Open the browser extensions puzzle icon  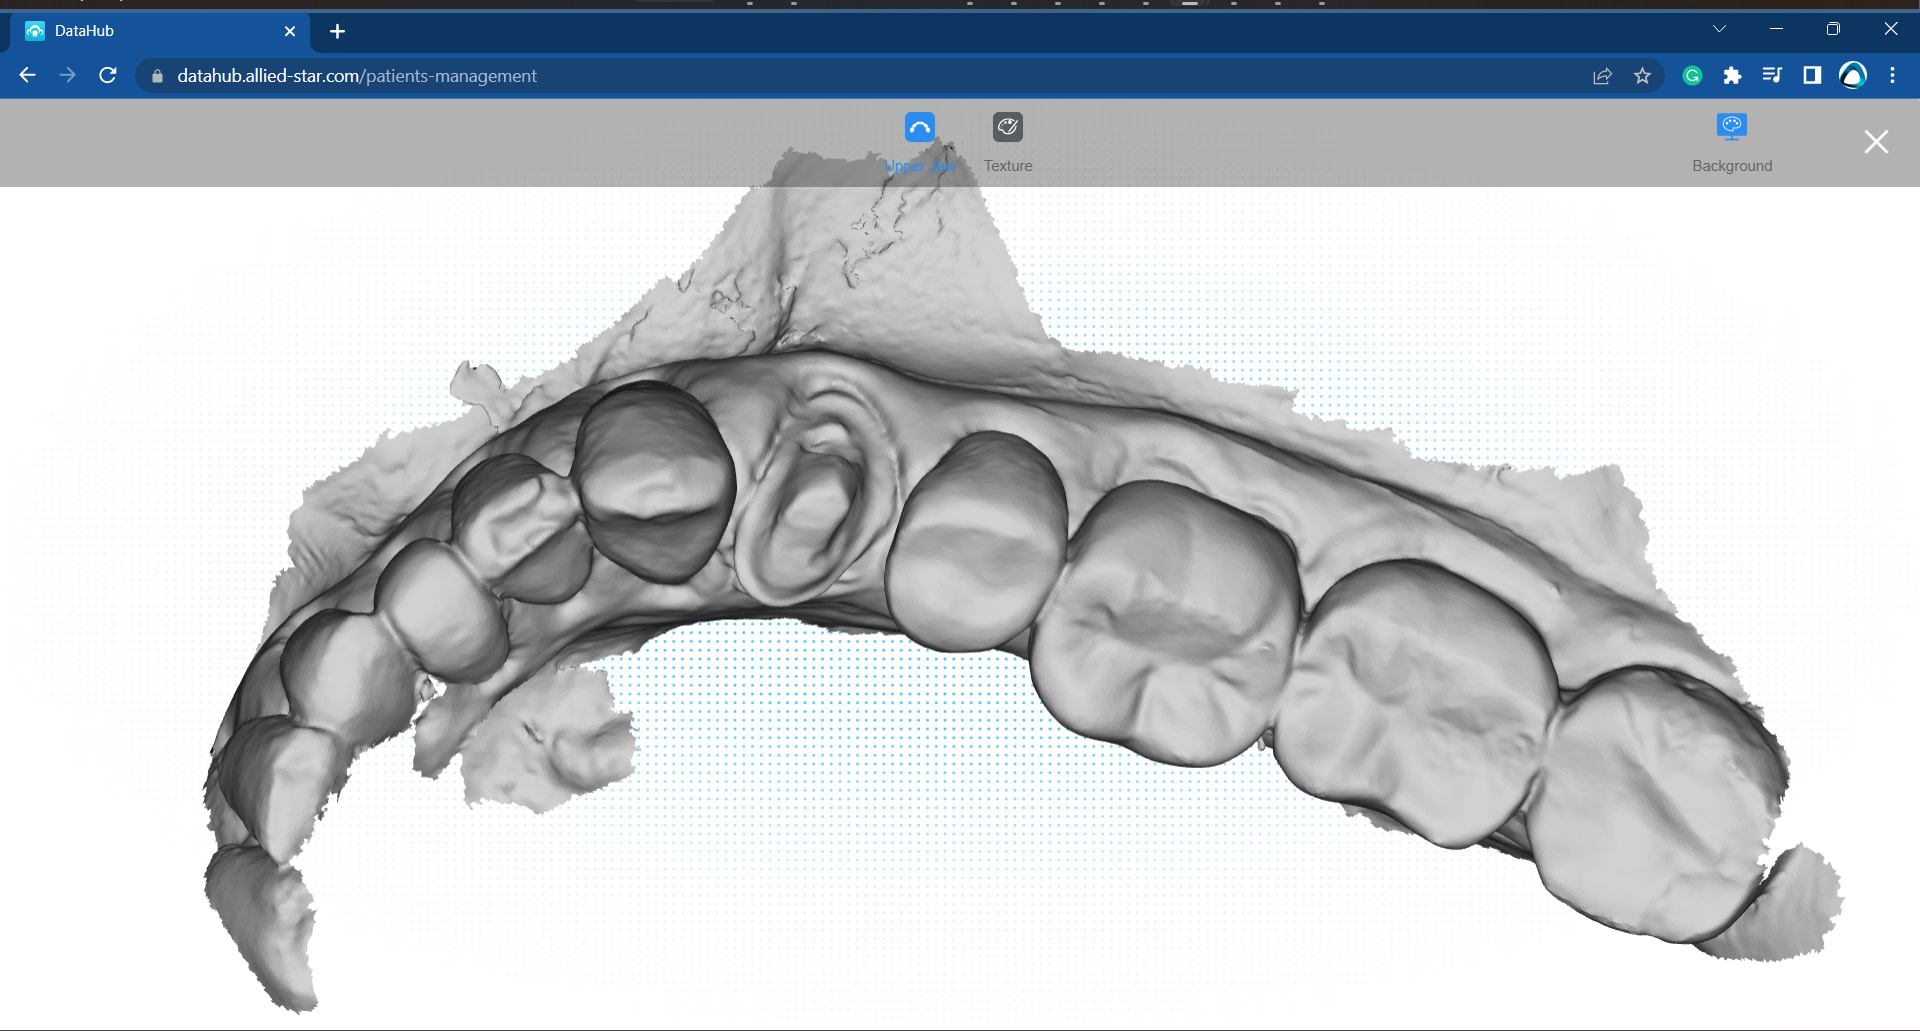pos(1733,75)
